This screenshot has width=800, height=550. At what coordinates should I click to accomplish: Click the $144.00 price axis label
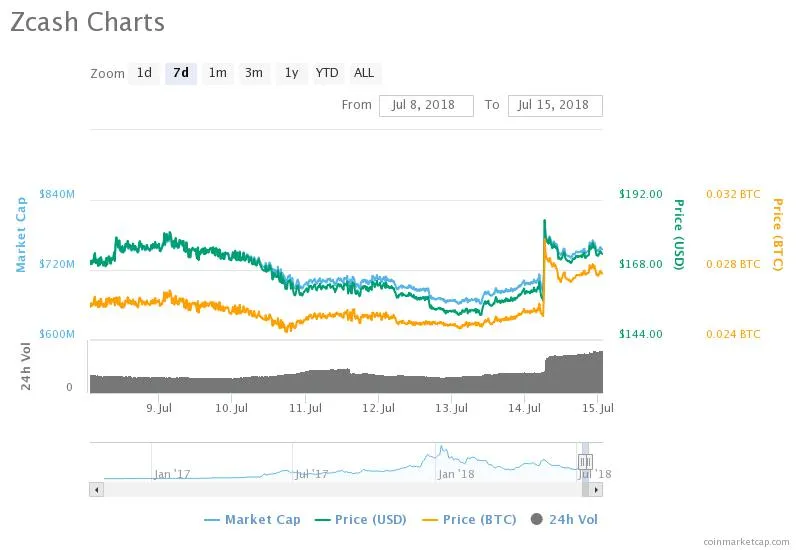pos(640,334)
